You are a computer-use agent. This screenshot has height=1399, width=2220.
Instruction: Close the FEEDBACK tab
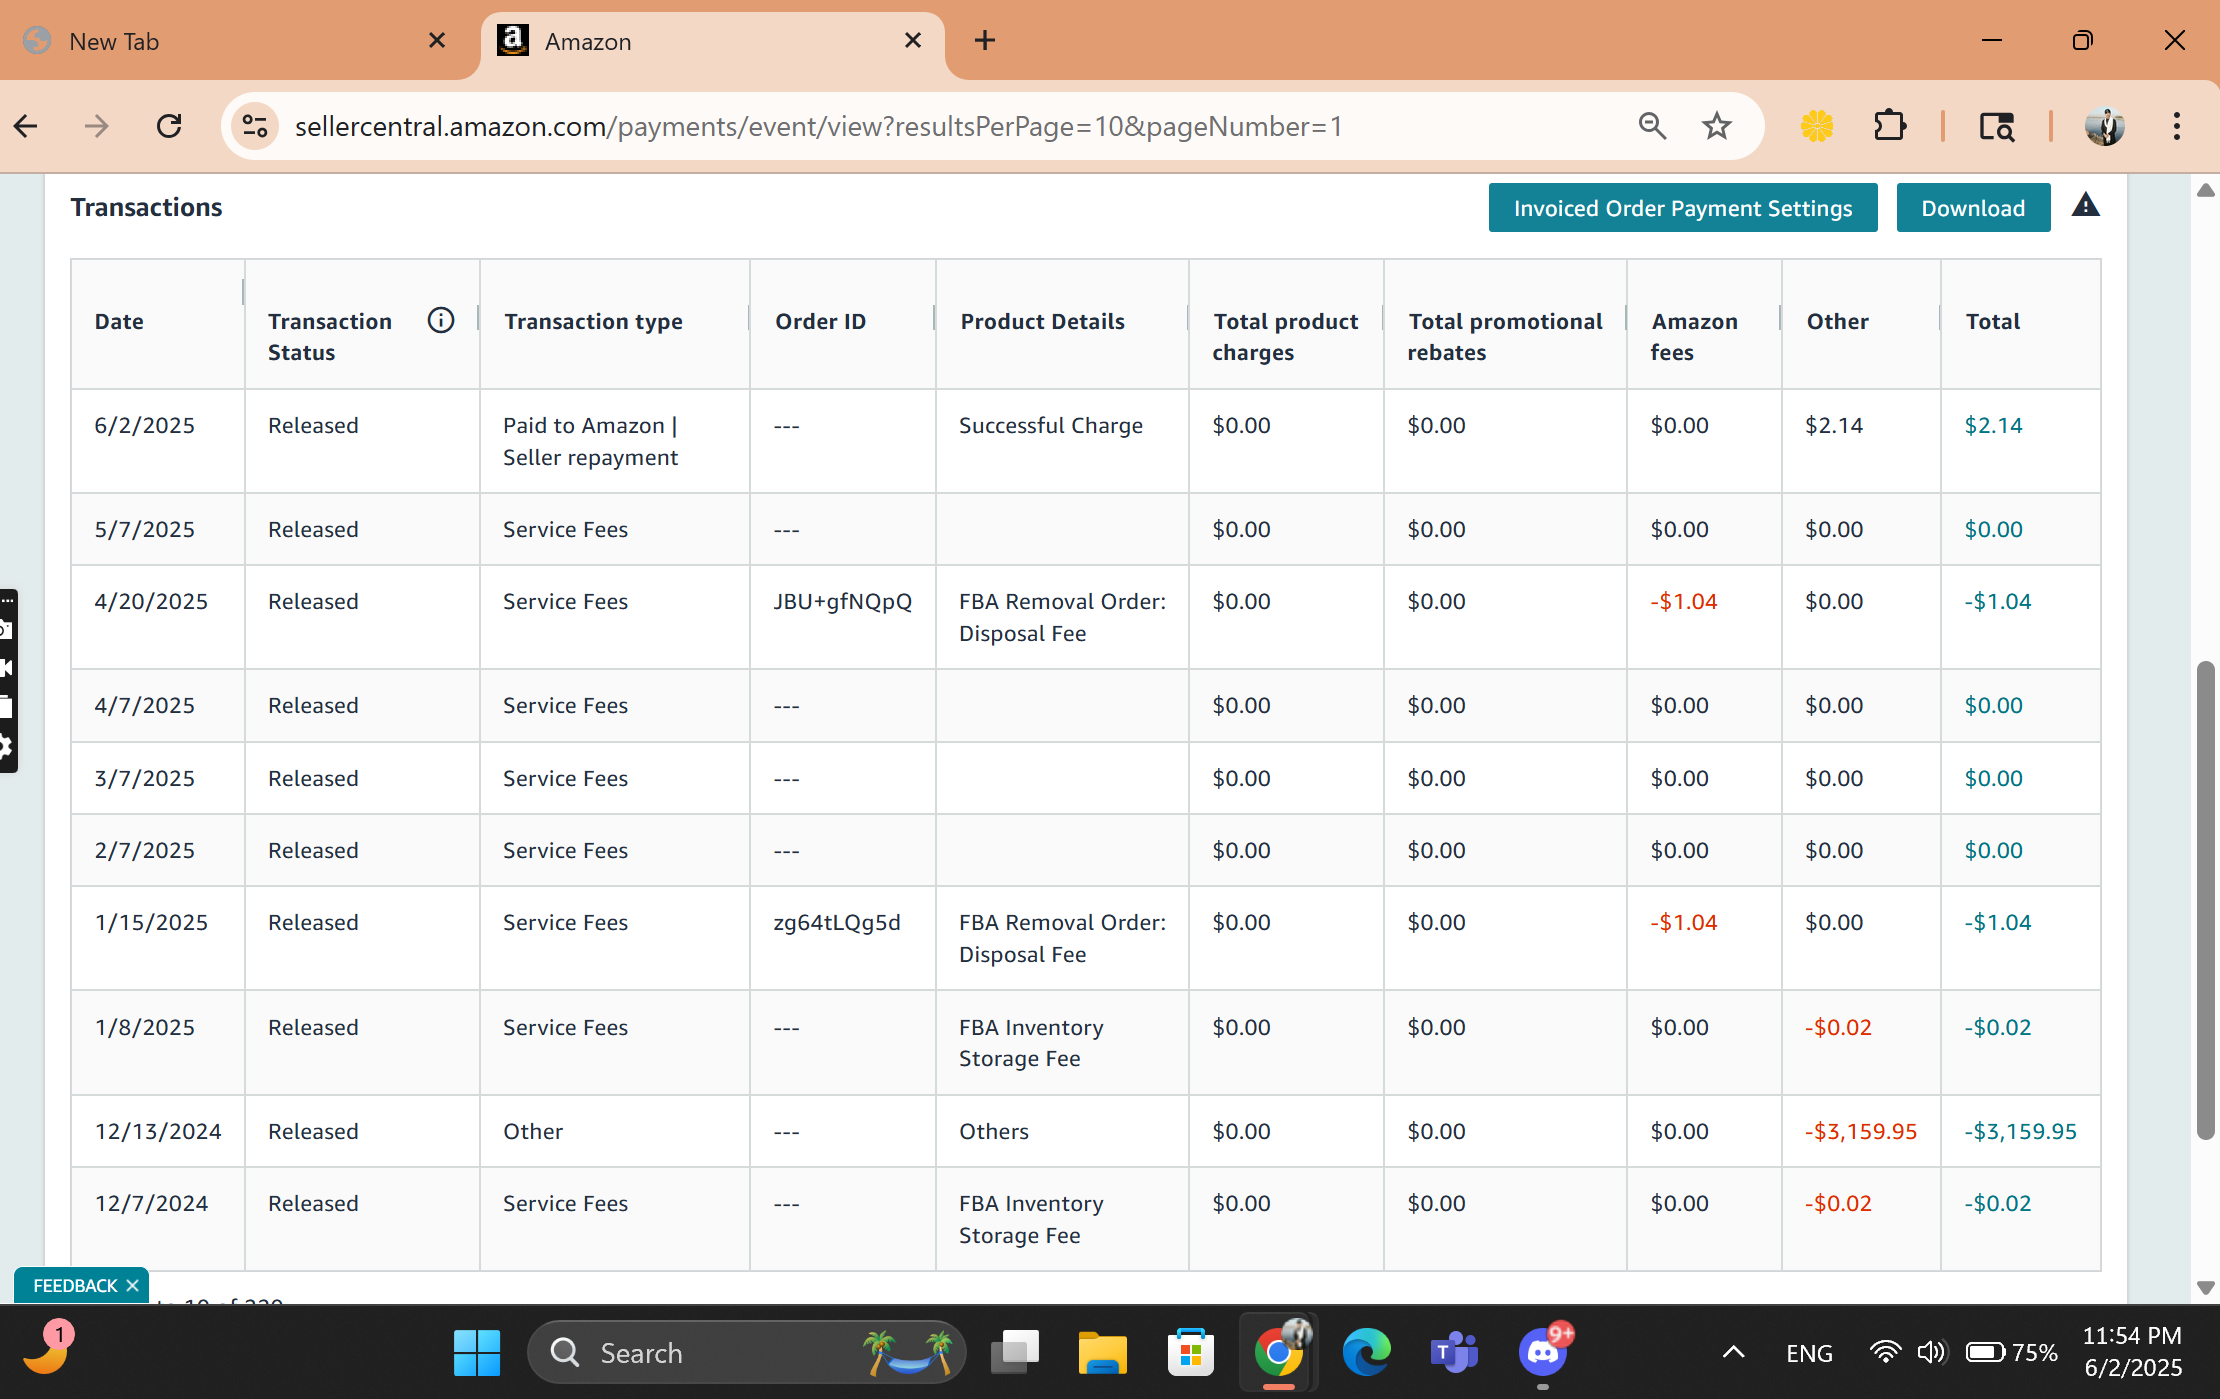[132, 1286]
